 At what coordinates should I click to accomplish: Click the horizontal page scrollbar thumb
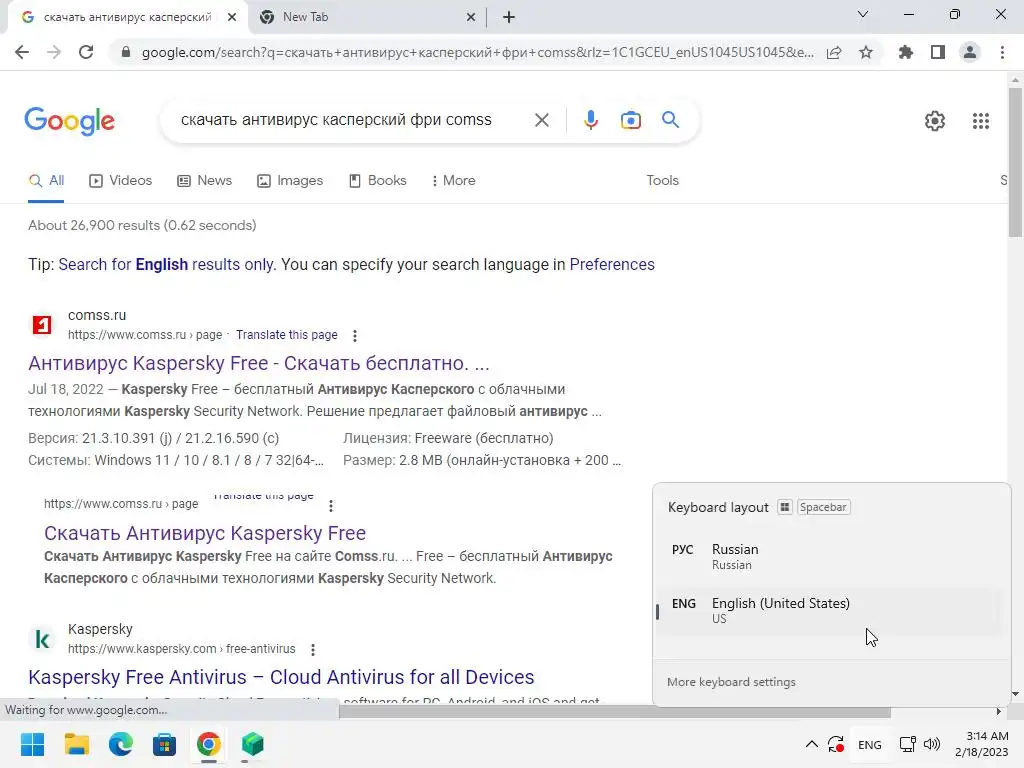point(615,712)
